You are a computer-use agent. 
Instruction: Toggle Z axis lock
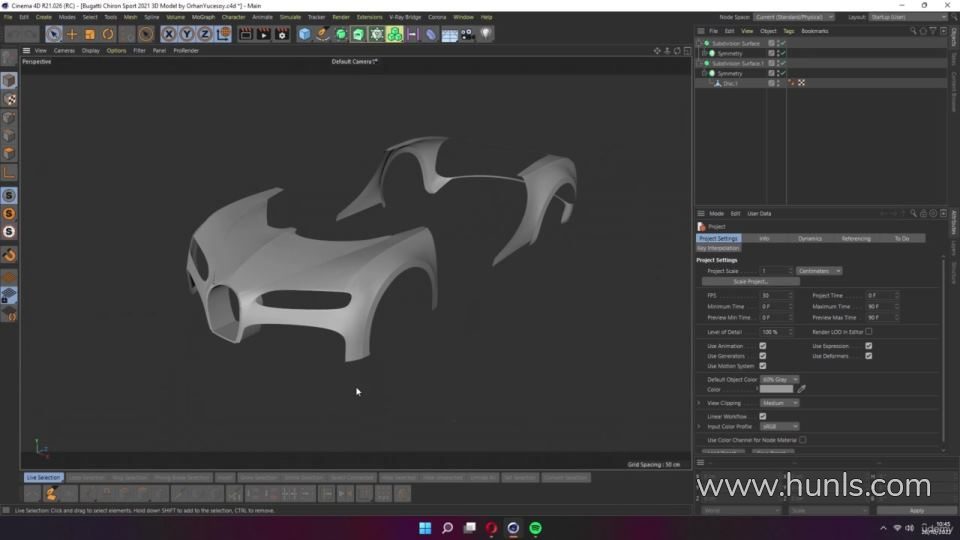click(x=204, y=34)
